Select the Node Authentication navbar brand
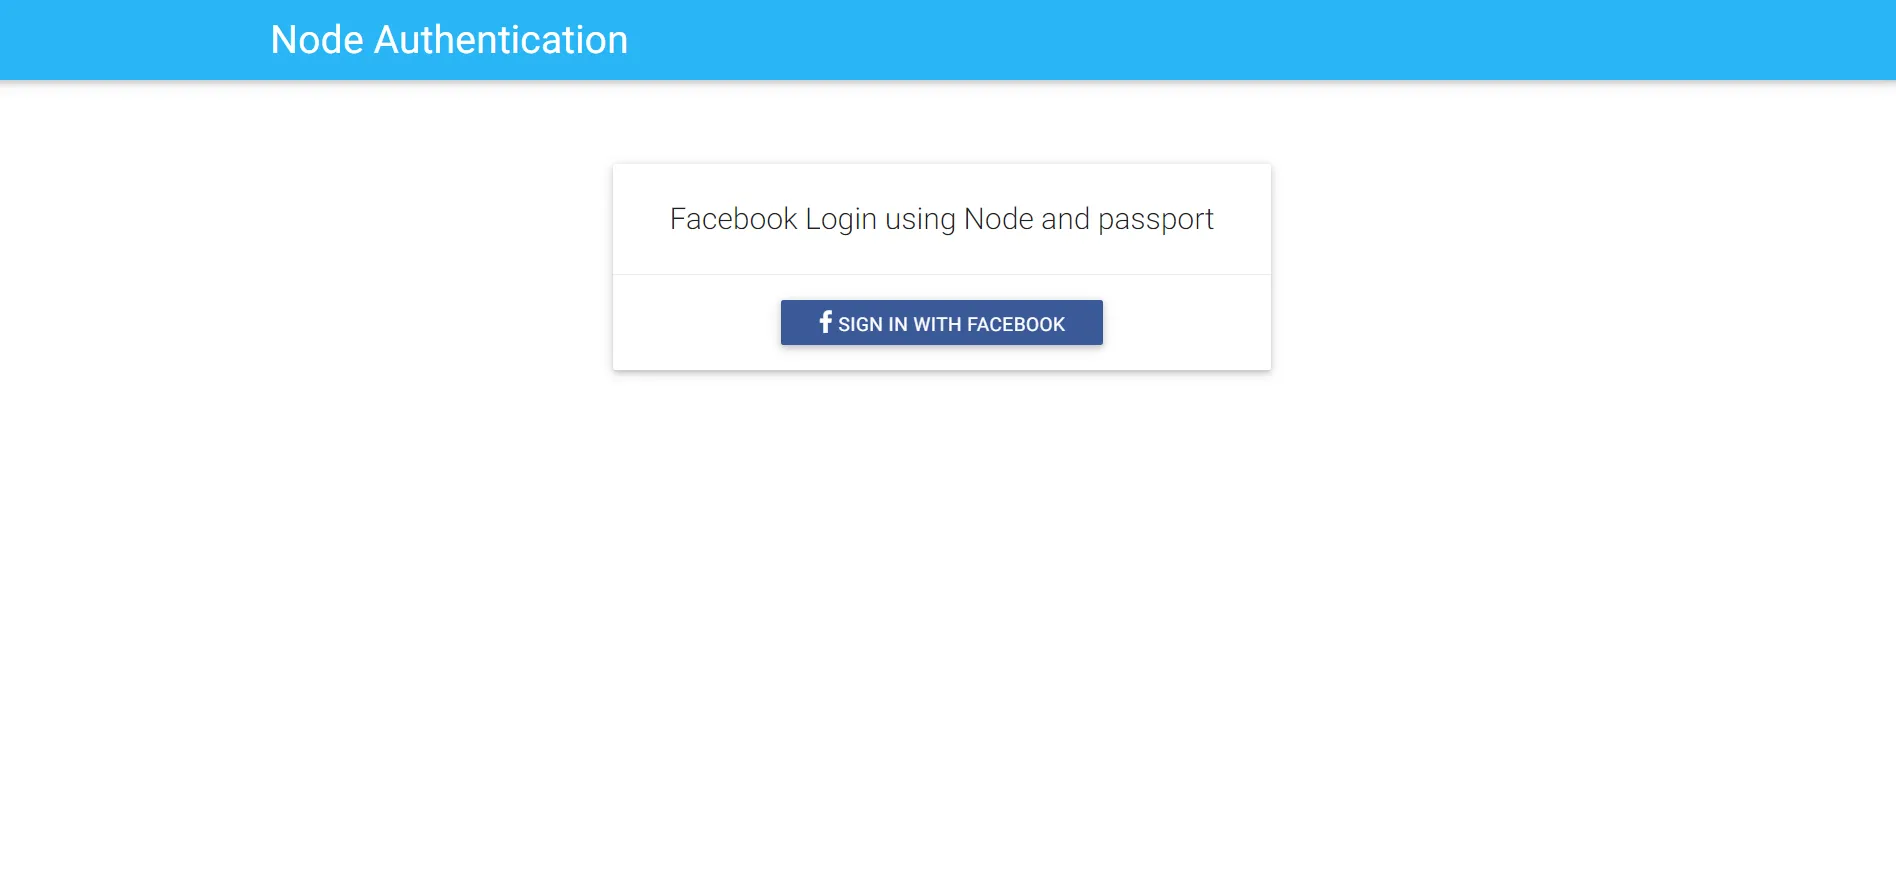1896x875 pixels. point(448,39)
